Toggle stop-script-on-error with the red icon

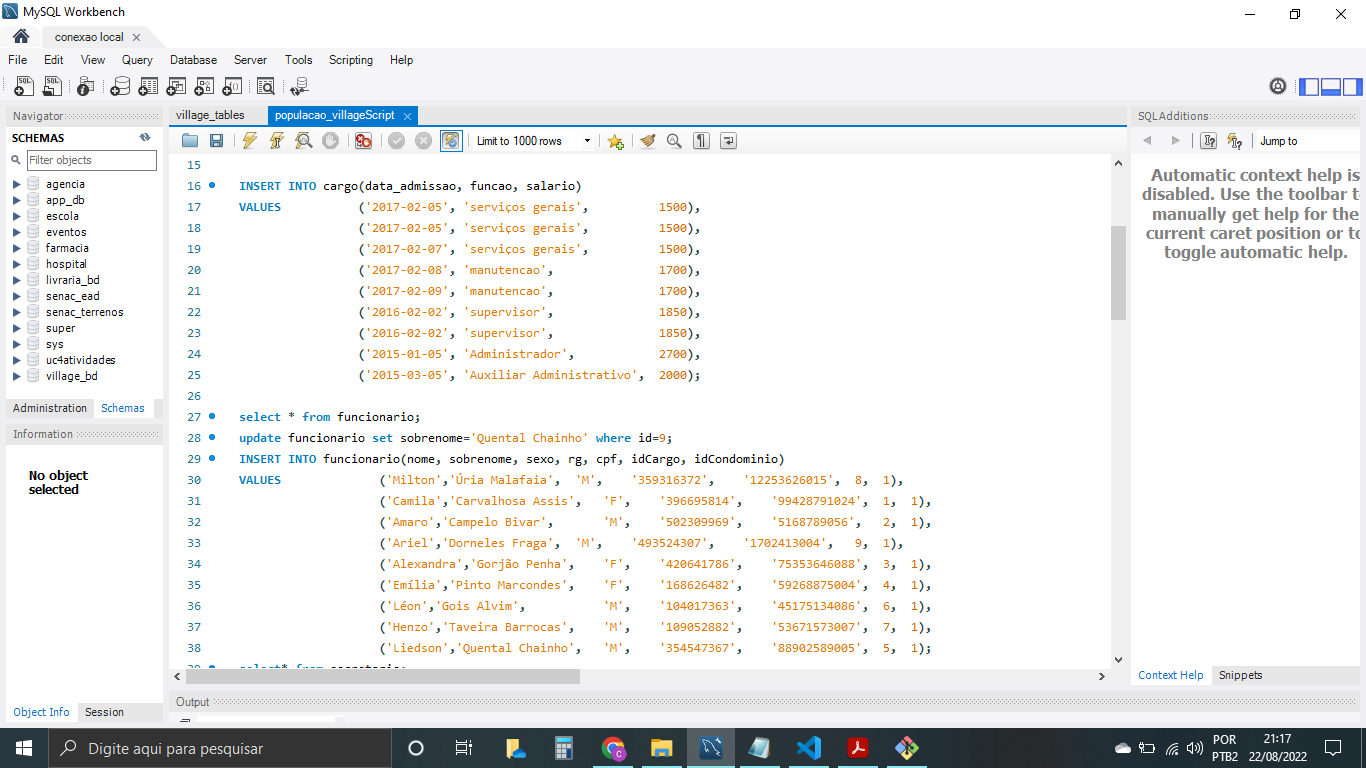(362, 140)
